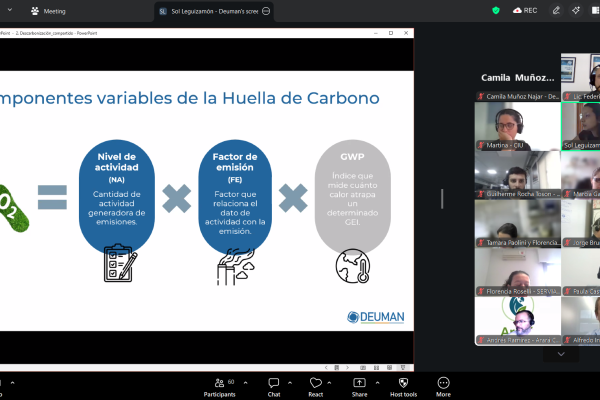Click the AI companion sparkle icon
Screen dimensions: 600x400
click(576, 10)
